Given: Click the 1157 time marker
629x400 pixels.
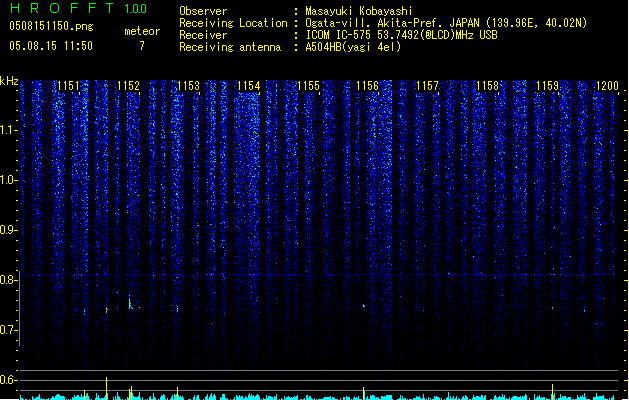Looking at the screenshot, I should click(428, 86).
